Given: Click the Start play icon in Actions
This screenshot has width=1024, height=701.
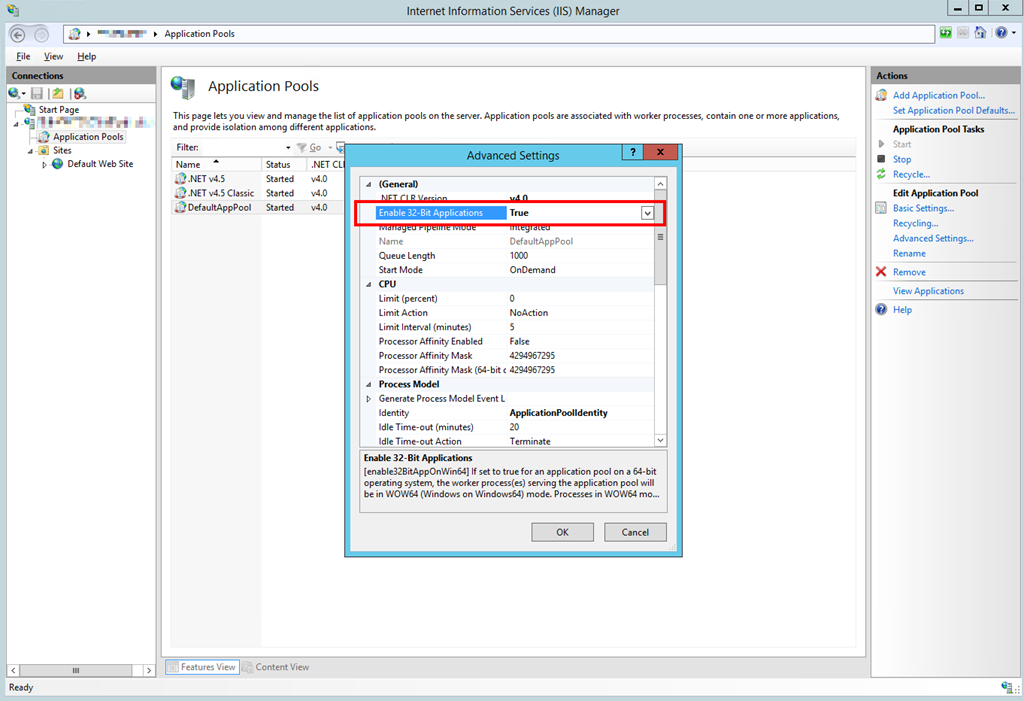Looking at the screenshot, I should point(881,144).
